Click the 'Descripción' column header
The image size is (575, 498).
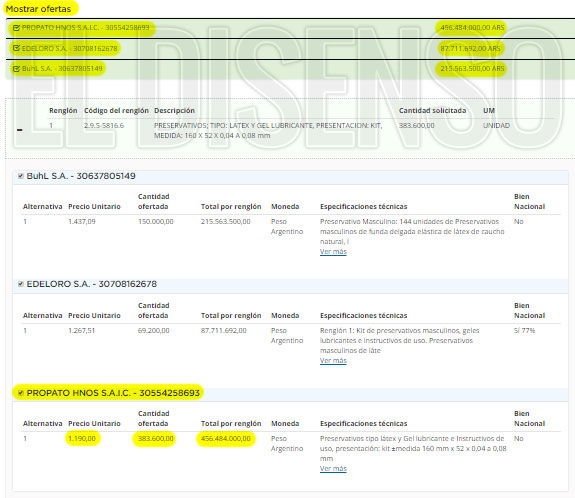pos(174,110)
